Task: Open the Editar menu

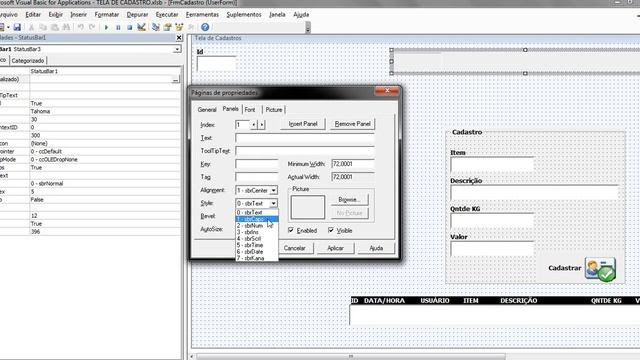Action: click(33, 15)
